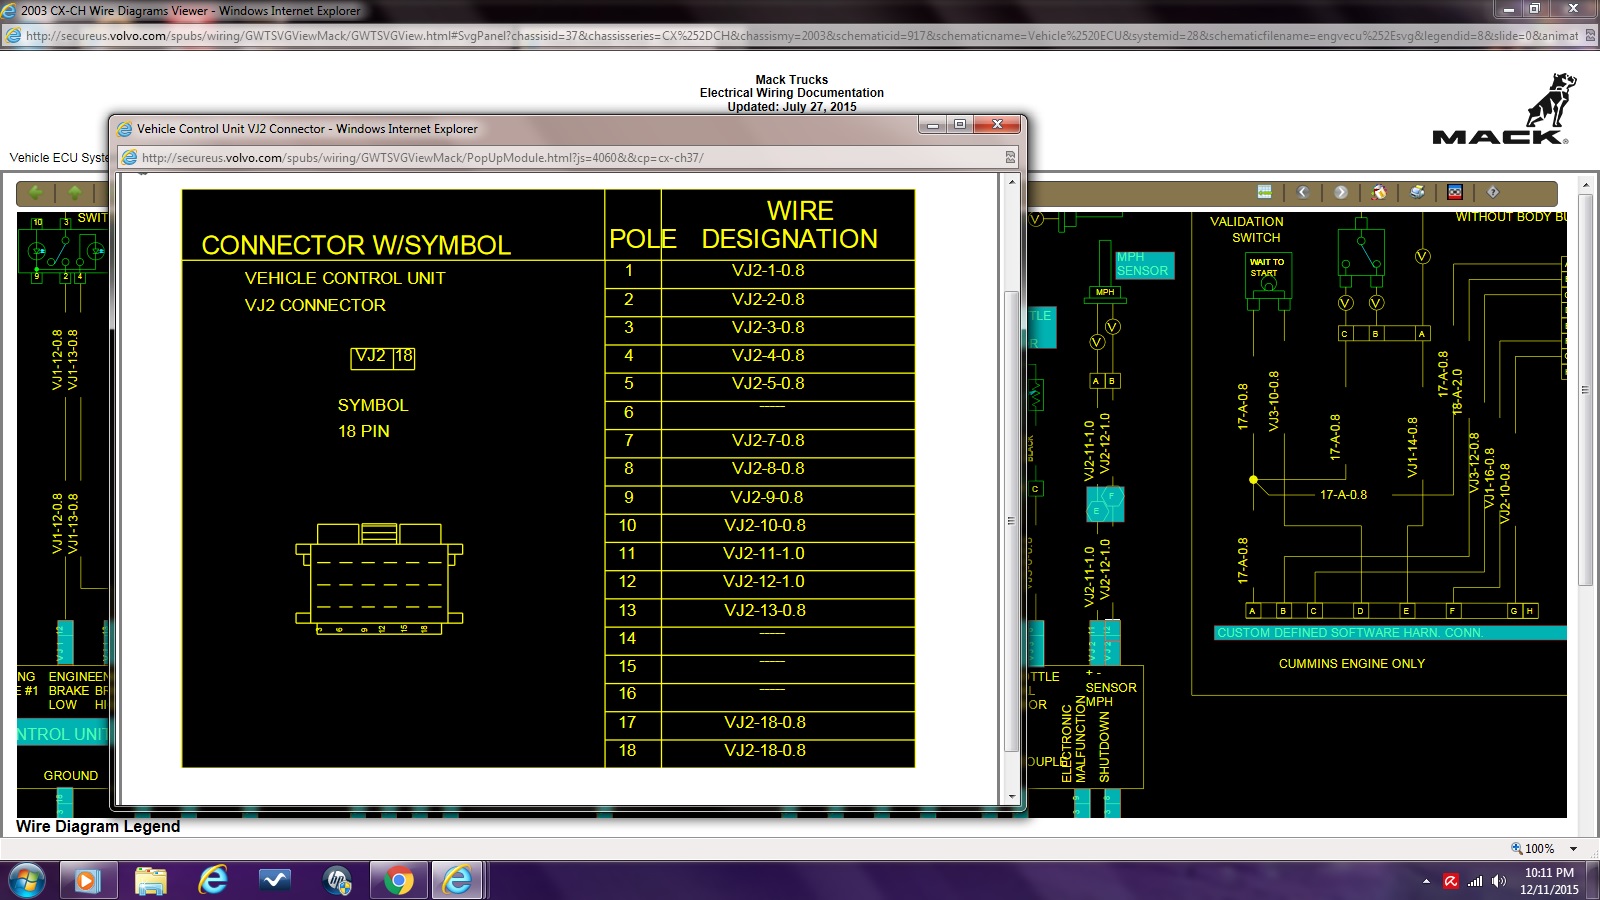Open the connector table icon in toolbar
This screenshot has width=1600, height=900.
click(x=1264, y=192)
